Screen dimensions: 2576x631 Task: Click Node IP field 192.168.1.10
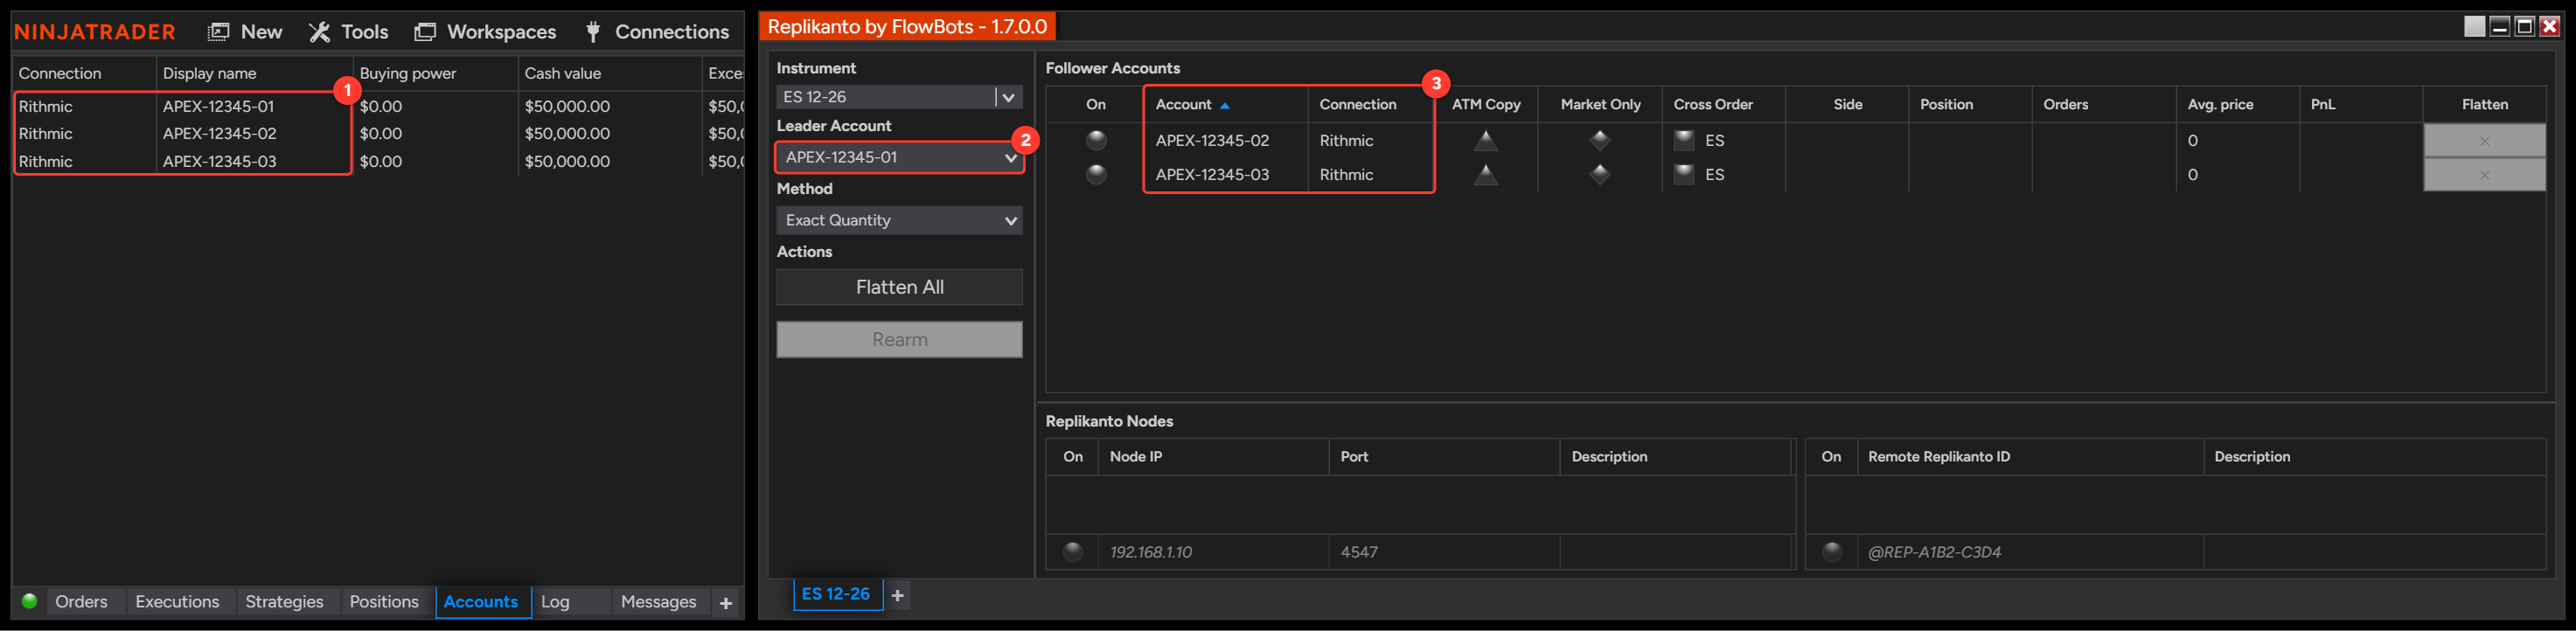(1213, 552)
